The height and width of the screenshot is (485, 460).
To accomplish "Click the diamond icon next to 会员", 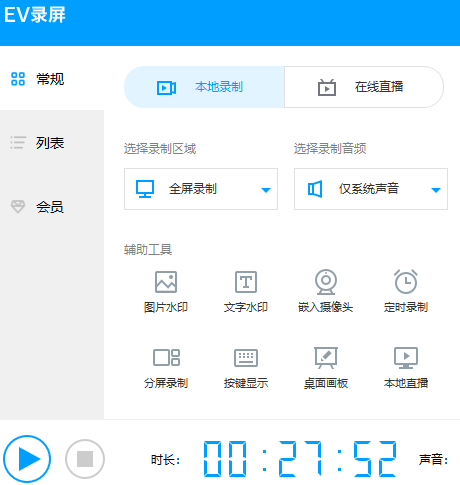I will 18,207.
